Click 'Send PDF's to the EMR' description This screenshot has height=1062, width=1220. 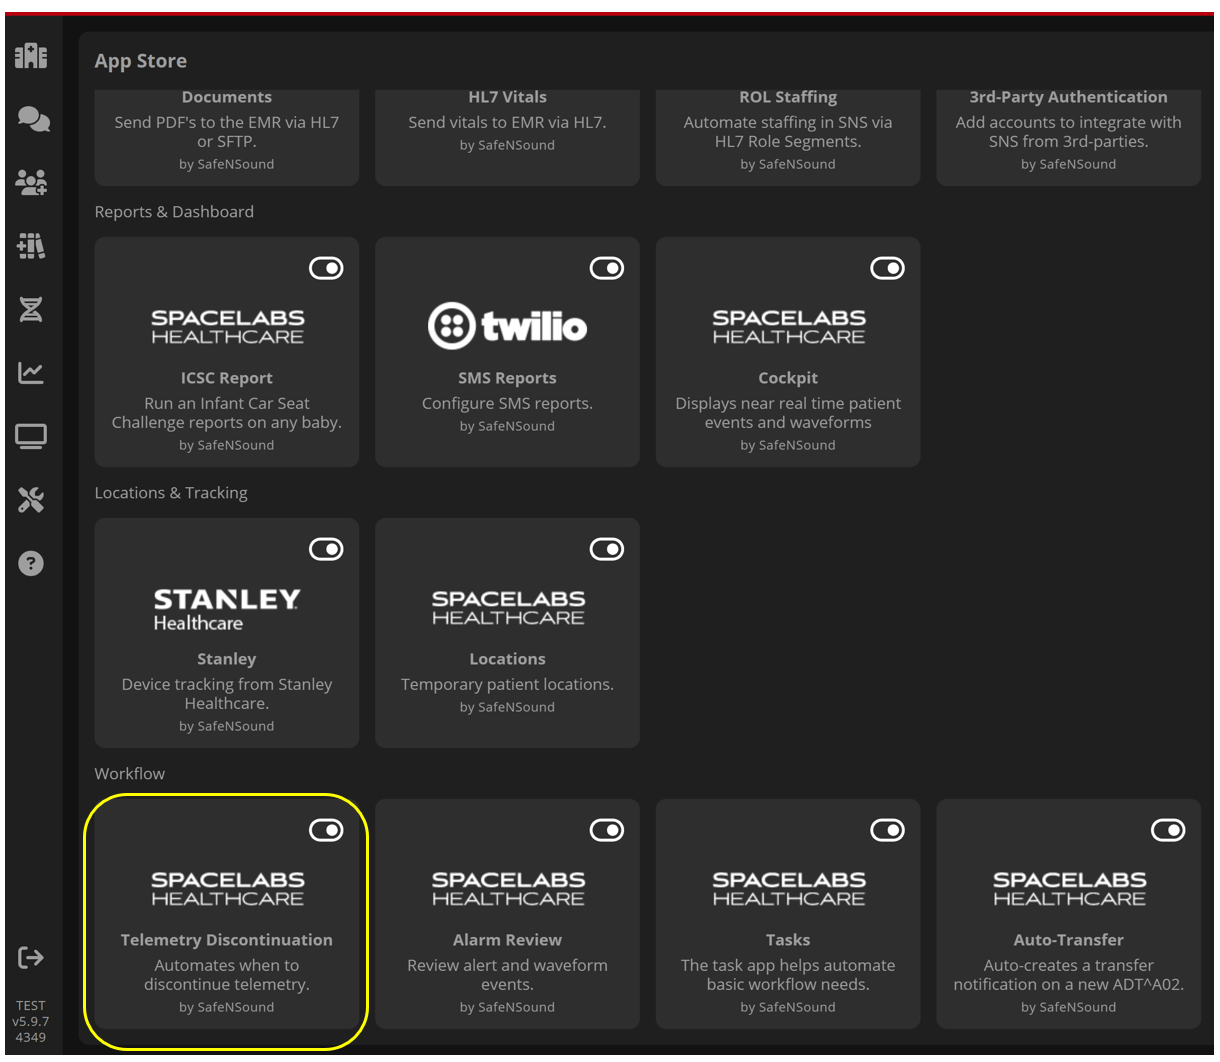pyautogui.click(x=227, y=132)
